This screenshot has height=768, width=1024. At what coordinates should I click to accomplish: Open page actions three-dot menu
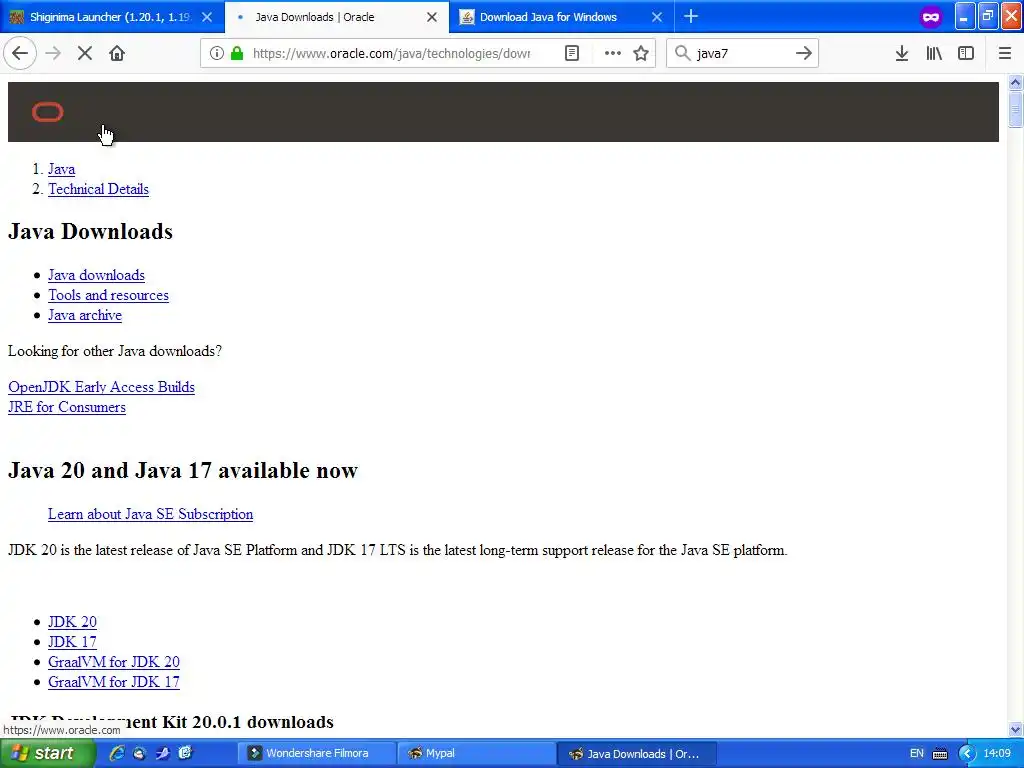pos(612,54)
